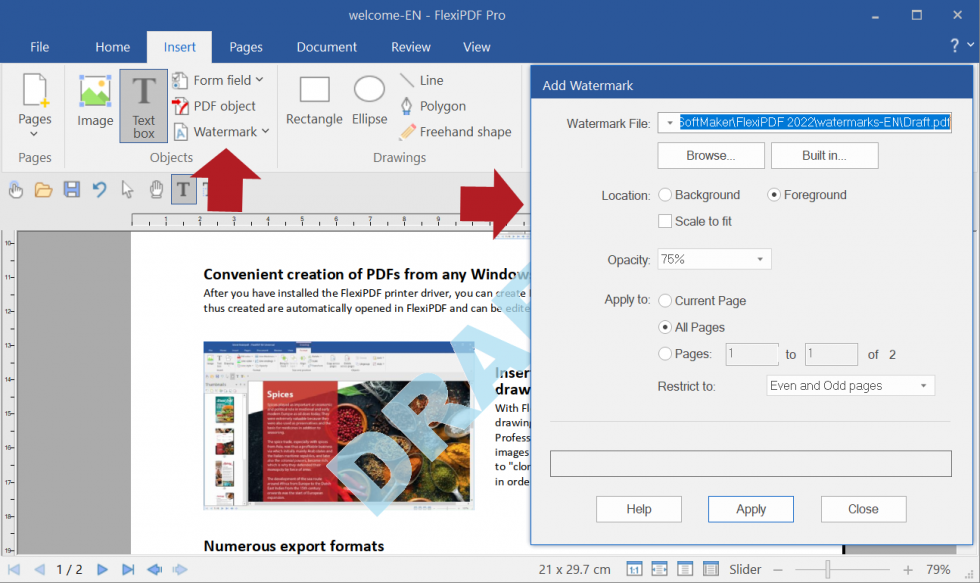Click the Undo arrow icon
This screenshot has width=980, height=583.
point(97,189)
